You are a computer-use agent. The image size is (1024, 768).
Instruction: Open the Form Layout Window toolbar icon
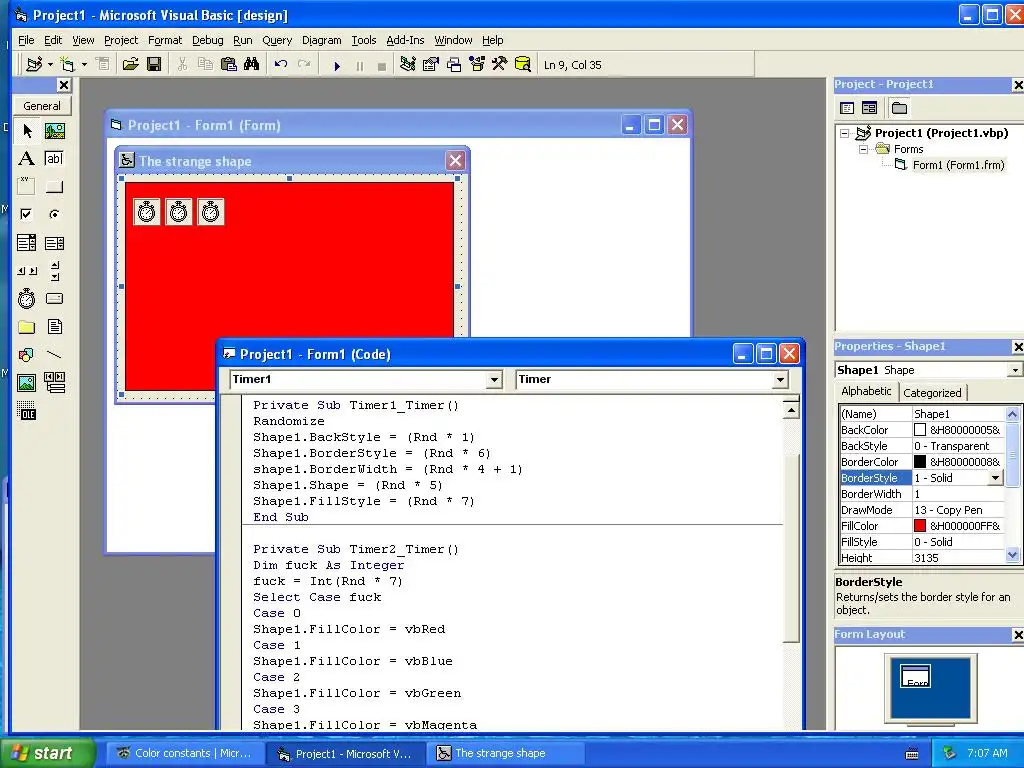click(454, 64)
